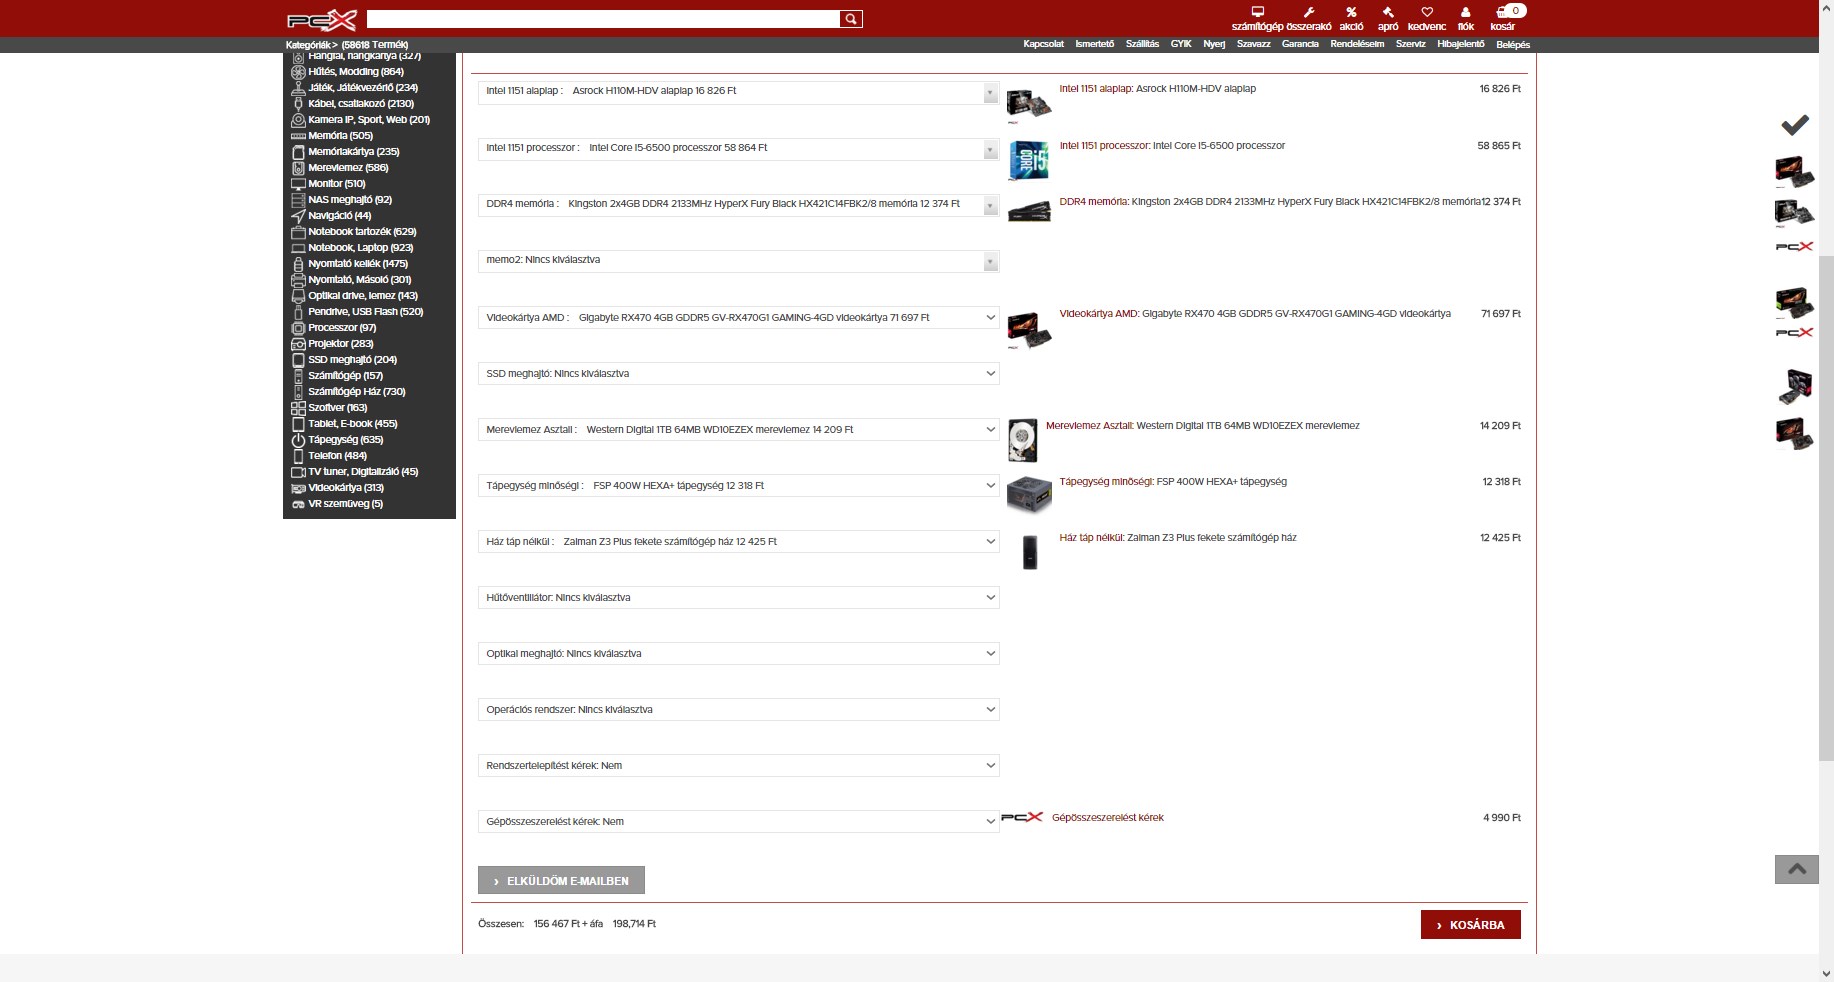Click the ELKÜLDÖM E-MAILBEN button
1834x982 pixels.
pos(561,880)
